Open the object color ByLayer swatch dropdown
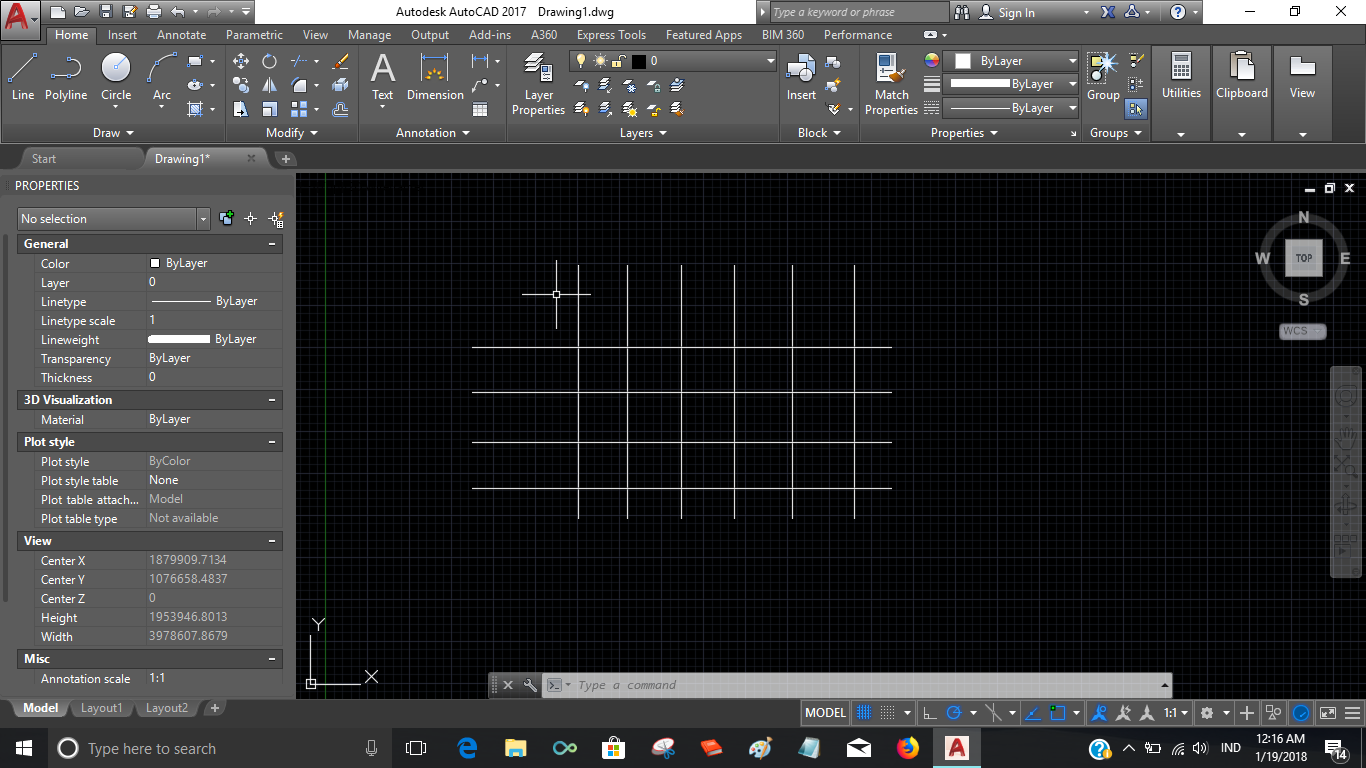 click(x=1012, y=61)
